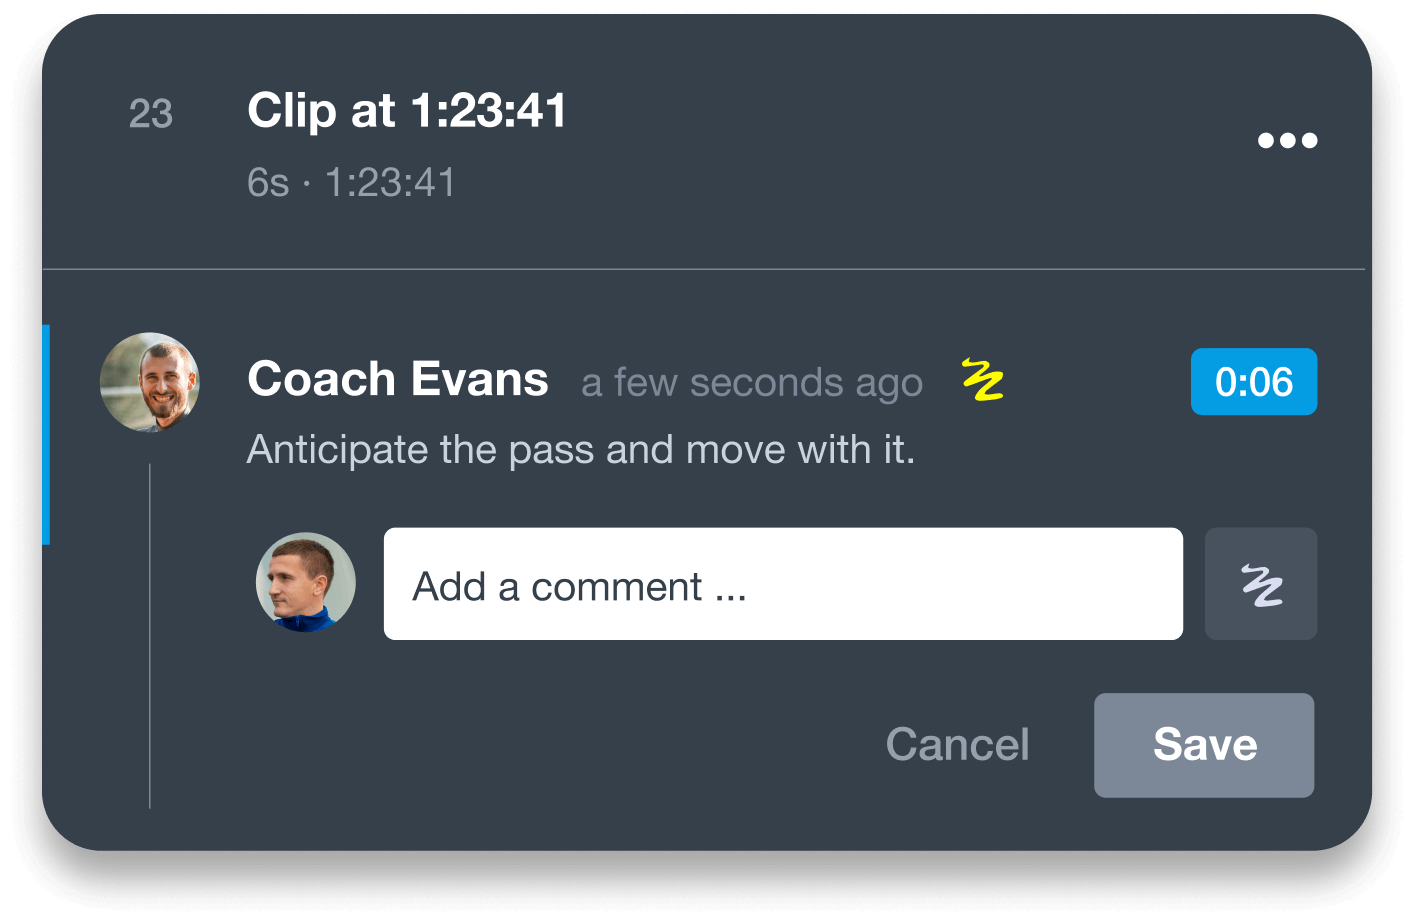Click Coach Evans's name
This screenshot has width=1412, height=919.
click(x=397, y=379)
